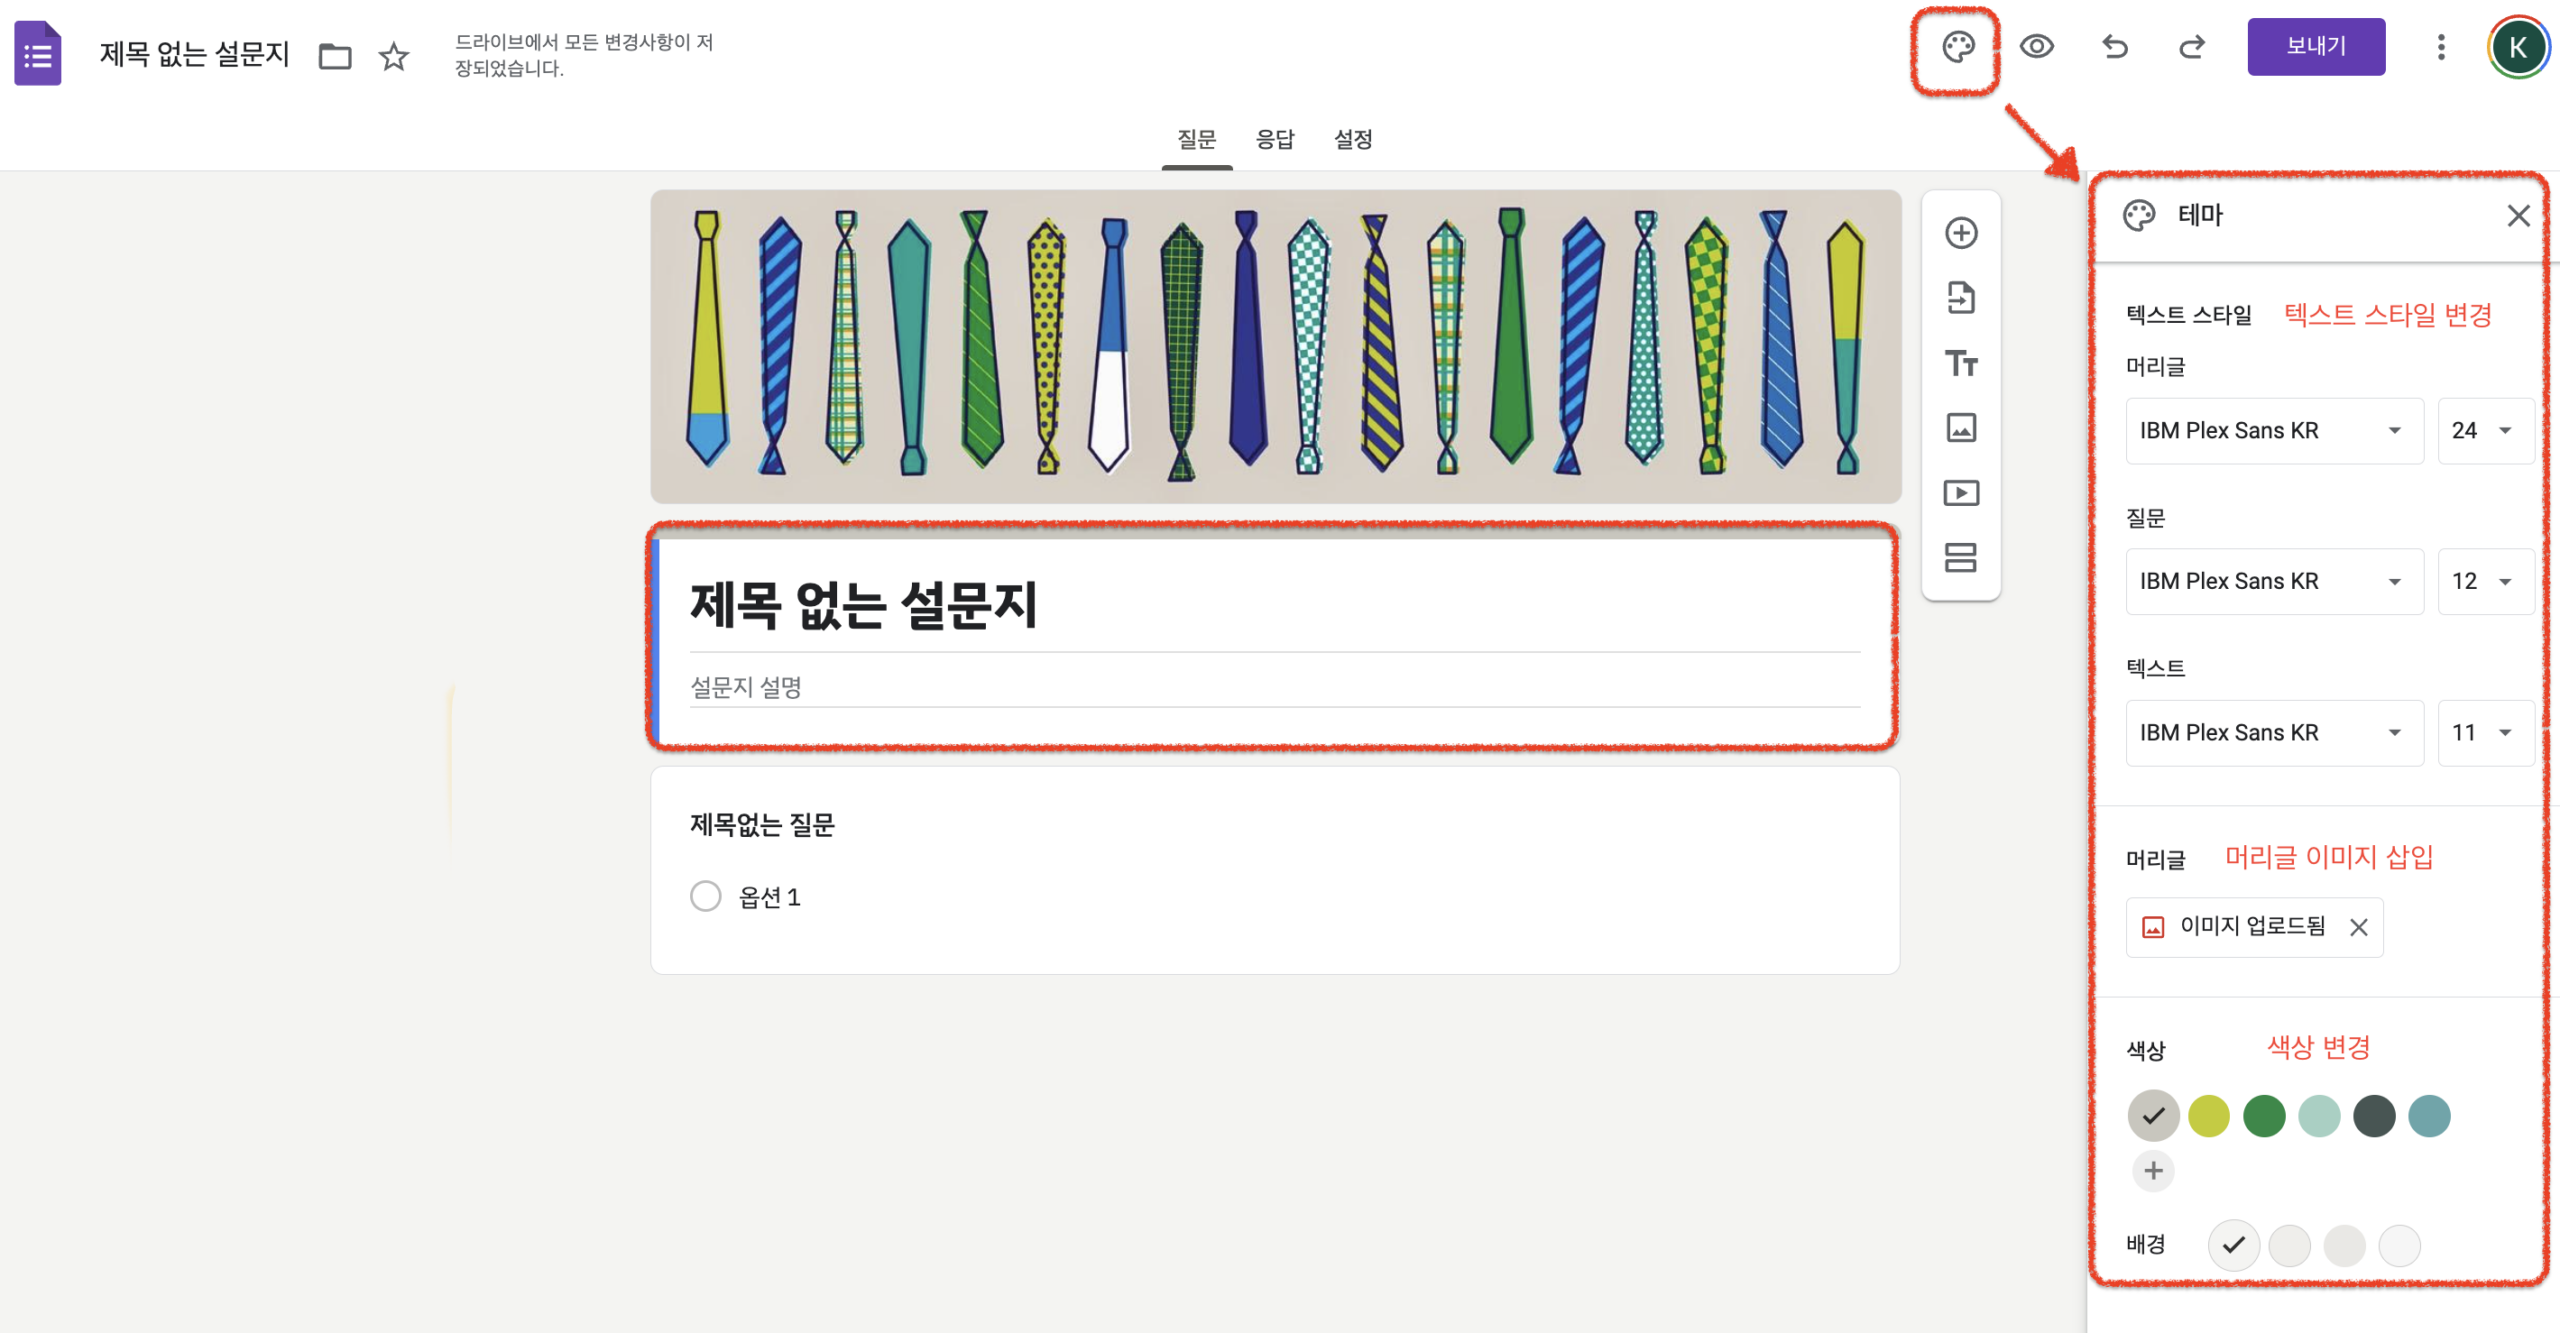Select the first checked background color option
This screenshot has width=2560, height=1333.
(2233, 1245)
